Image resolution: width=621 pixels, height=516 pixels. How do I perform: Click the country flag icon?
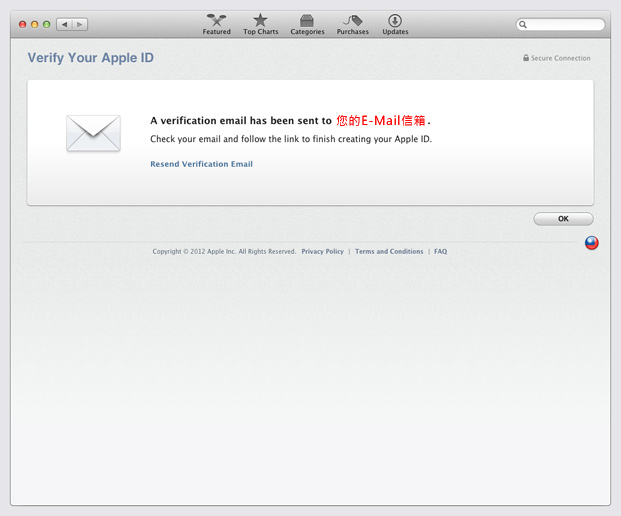pos(592,243)
